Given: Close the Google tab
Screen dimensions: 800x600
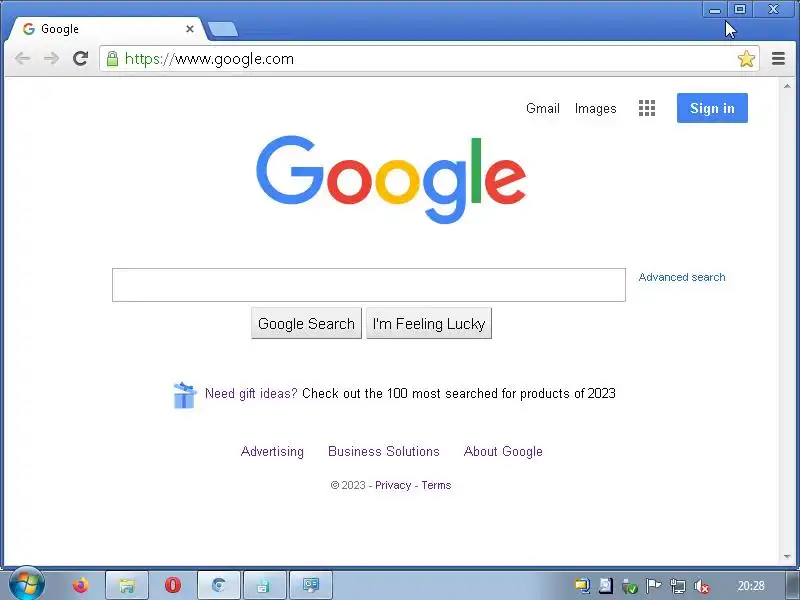Looking at the screenshot, I should pyautogui.click(x=190, y=29).
